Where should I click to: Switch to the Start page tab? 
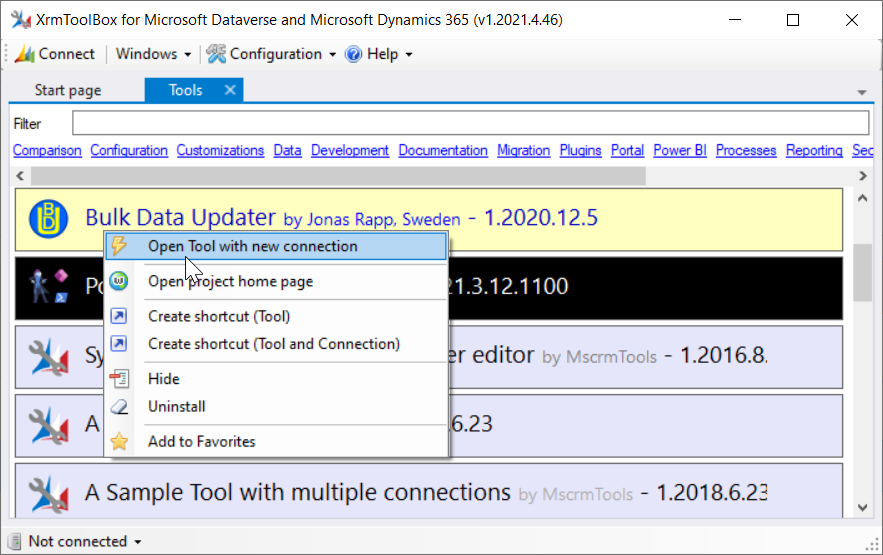[x=68, y=90]
